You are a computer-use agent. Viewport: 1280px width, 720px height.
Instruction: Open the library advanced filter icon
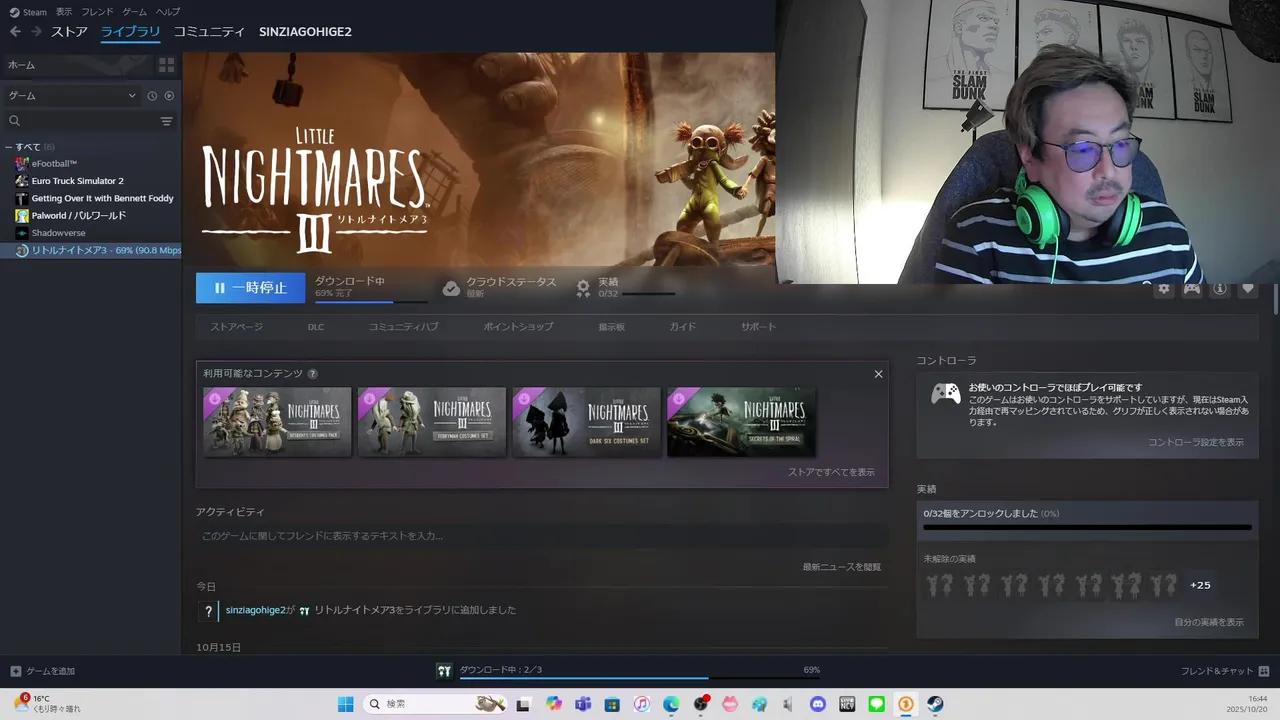coord(167,121)
